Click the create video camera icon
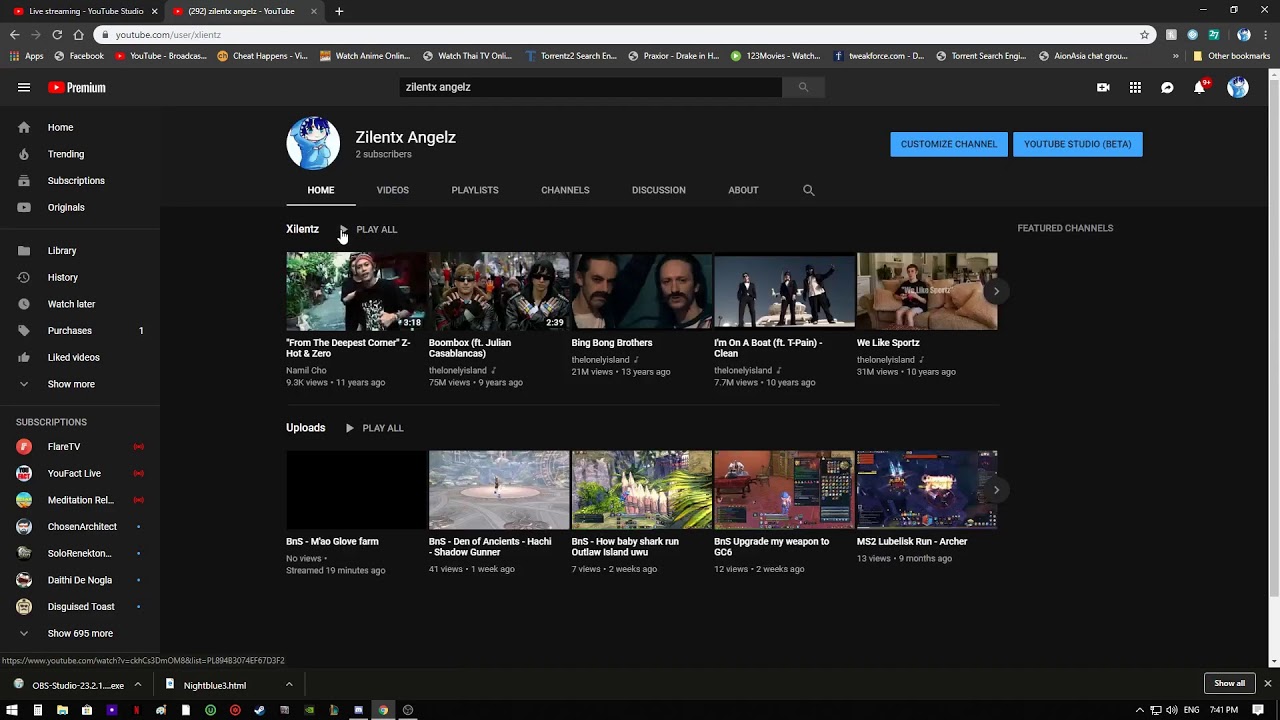 [x=1103, y=88]
